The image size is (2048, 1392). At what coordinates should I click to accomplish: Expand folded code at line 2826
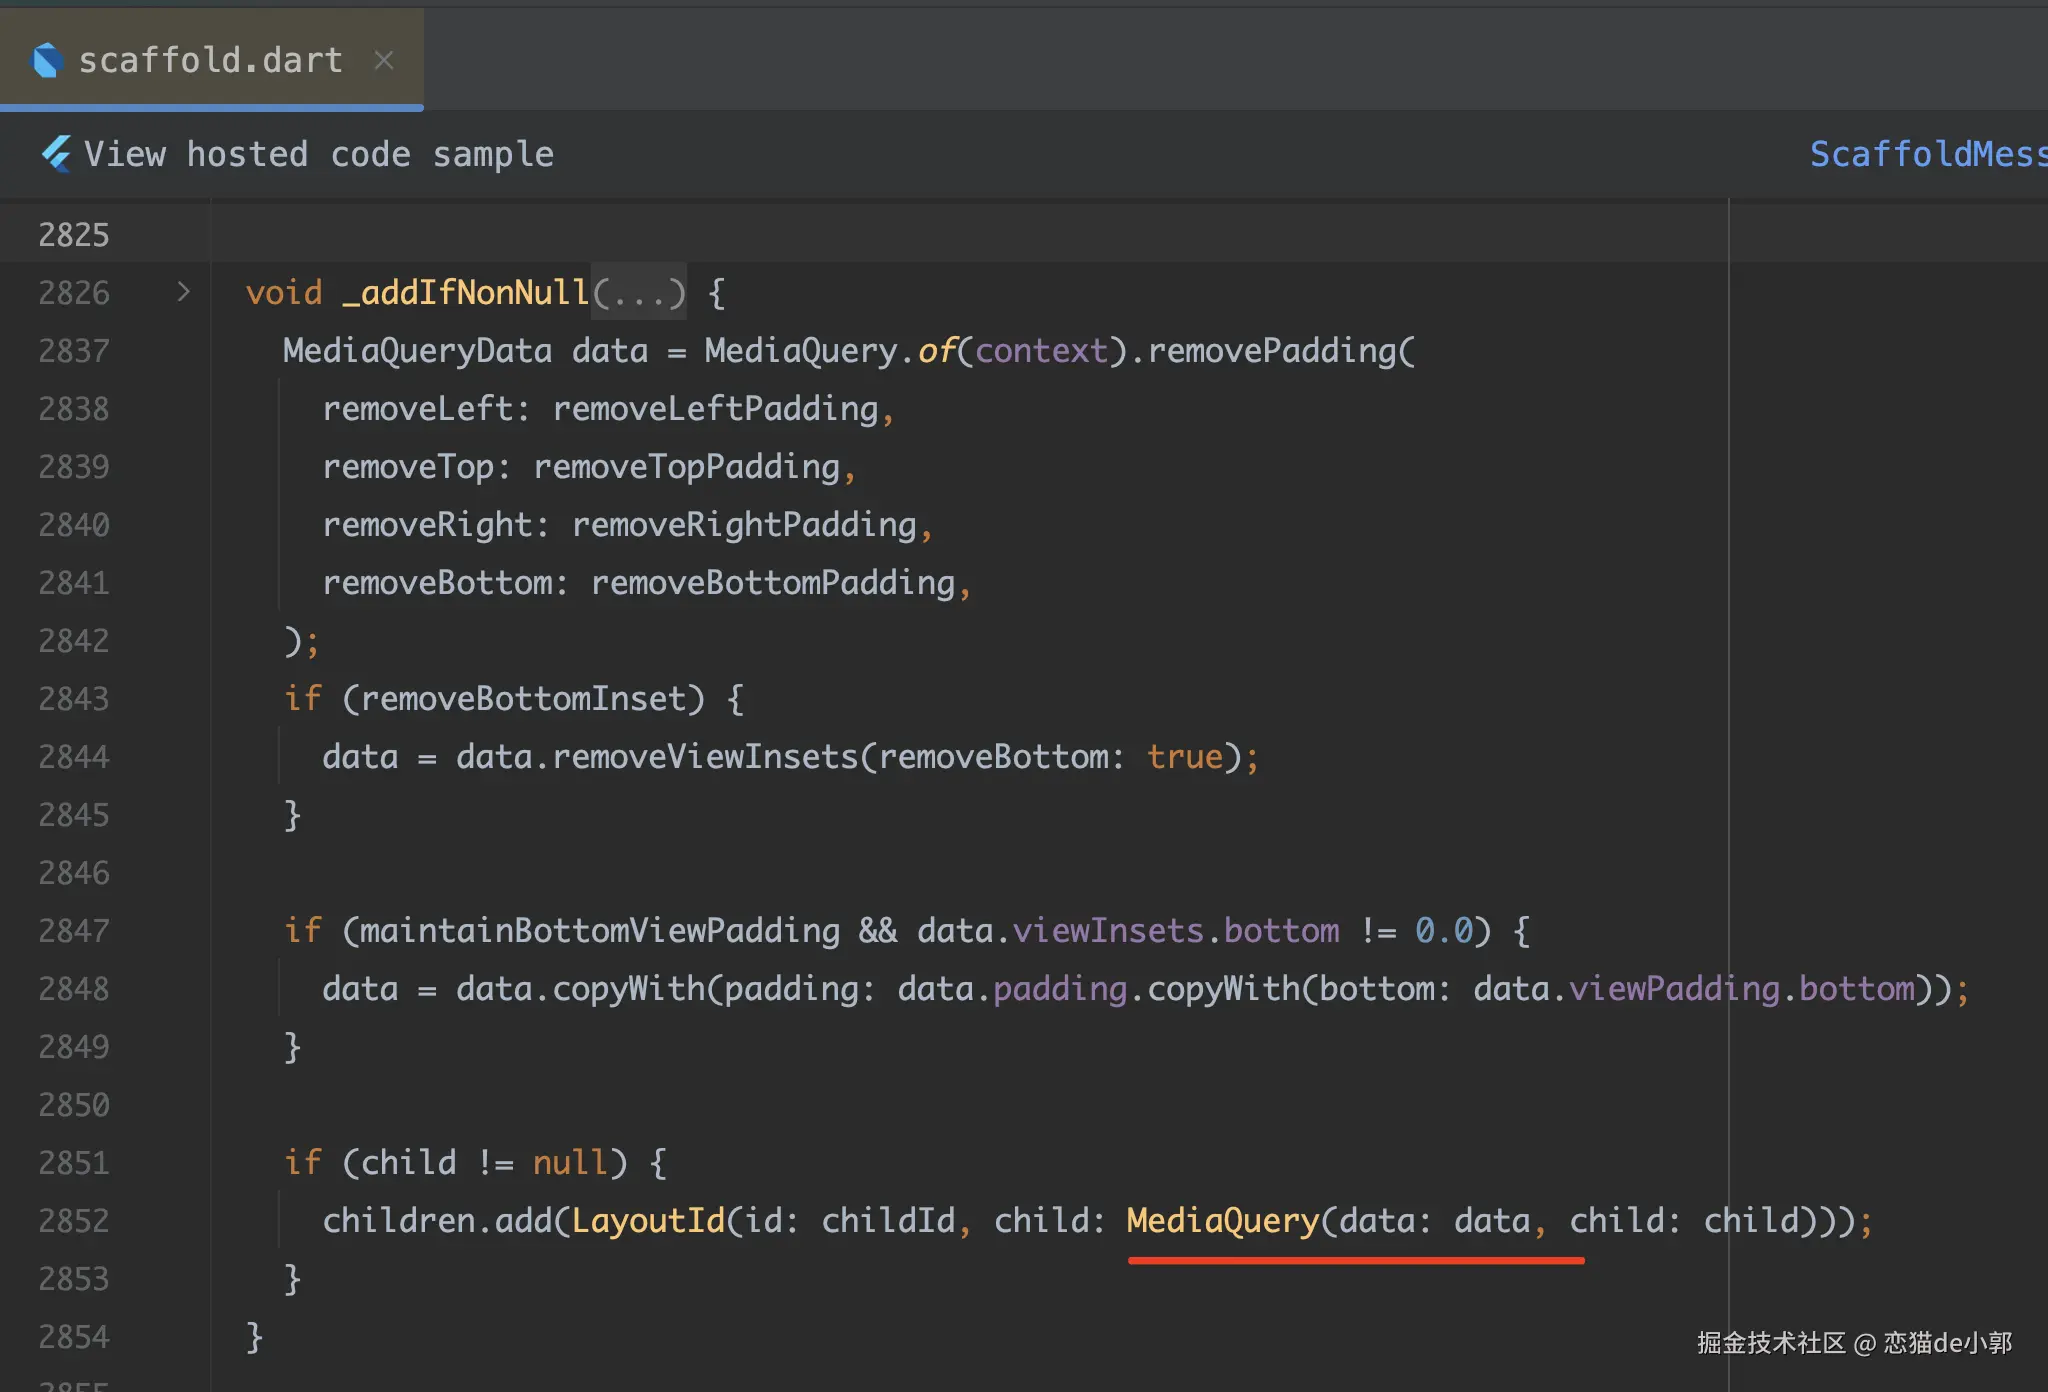[x=183, y=292]
